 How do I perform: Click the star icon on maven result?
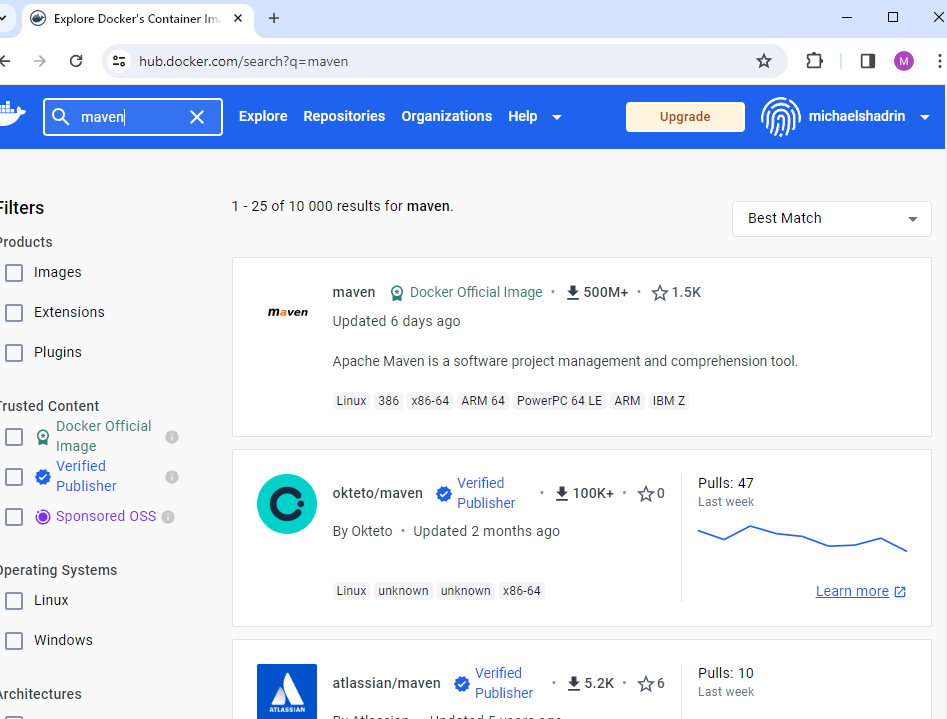[x=660, y=293]
